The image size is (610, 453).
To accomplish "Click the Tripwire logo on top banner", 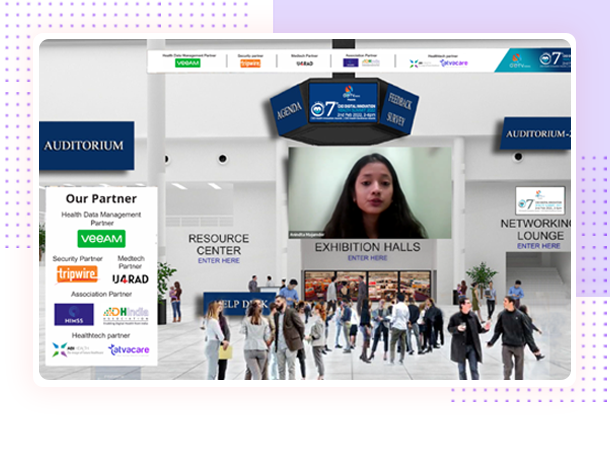I will 249,63.
